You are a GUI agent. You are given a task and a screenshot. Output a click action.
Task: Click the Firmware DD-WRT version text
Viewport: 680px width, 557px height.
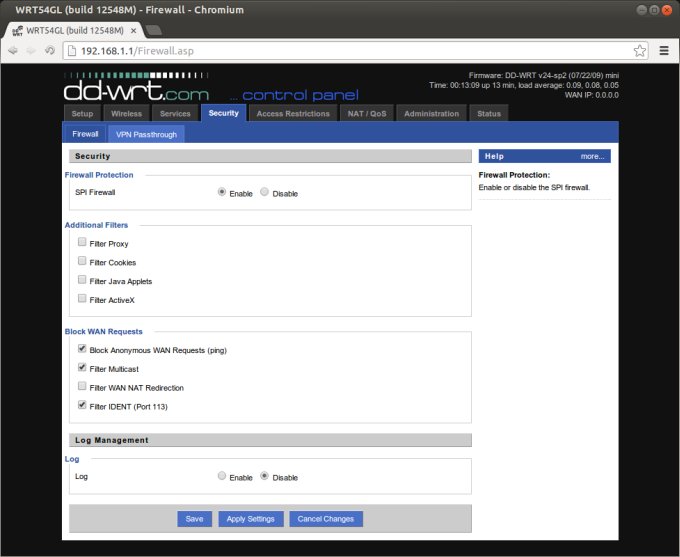coord(544,75)
